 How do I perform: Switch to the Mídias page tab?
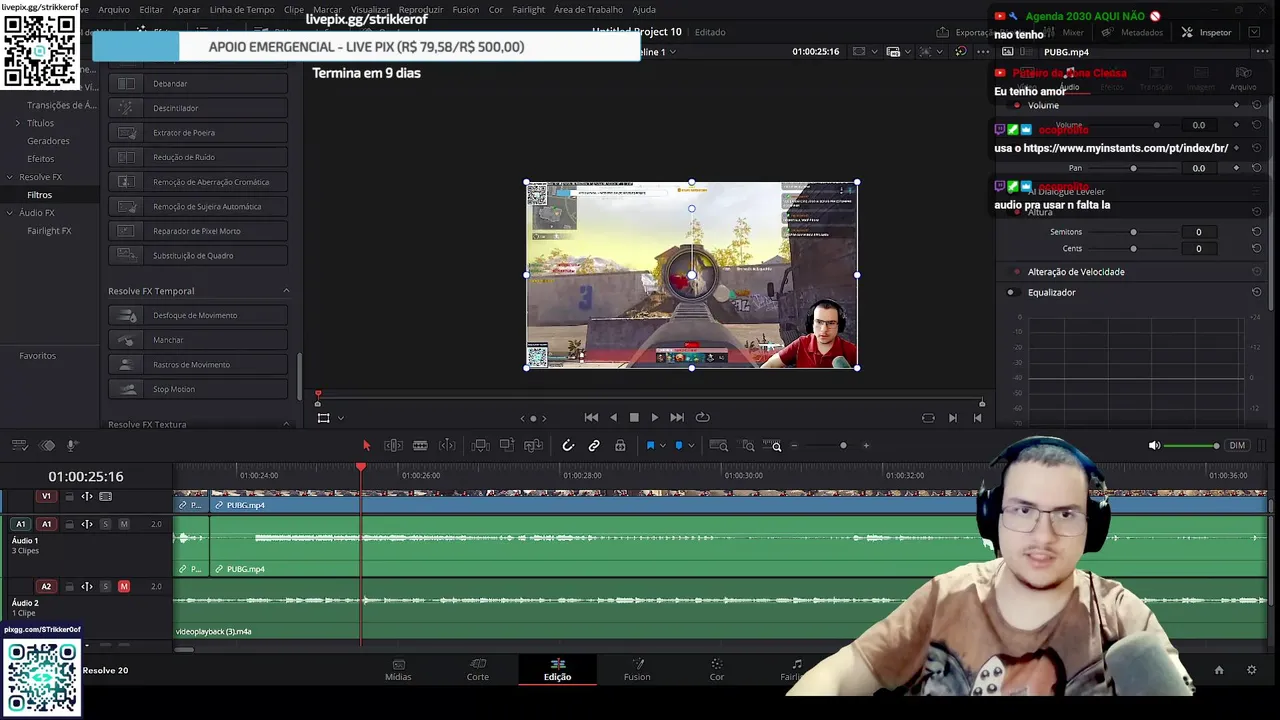click(x=398, y=670)
